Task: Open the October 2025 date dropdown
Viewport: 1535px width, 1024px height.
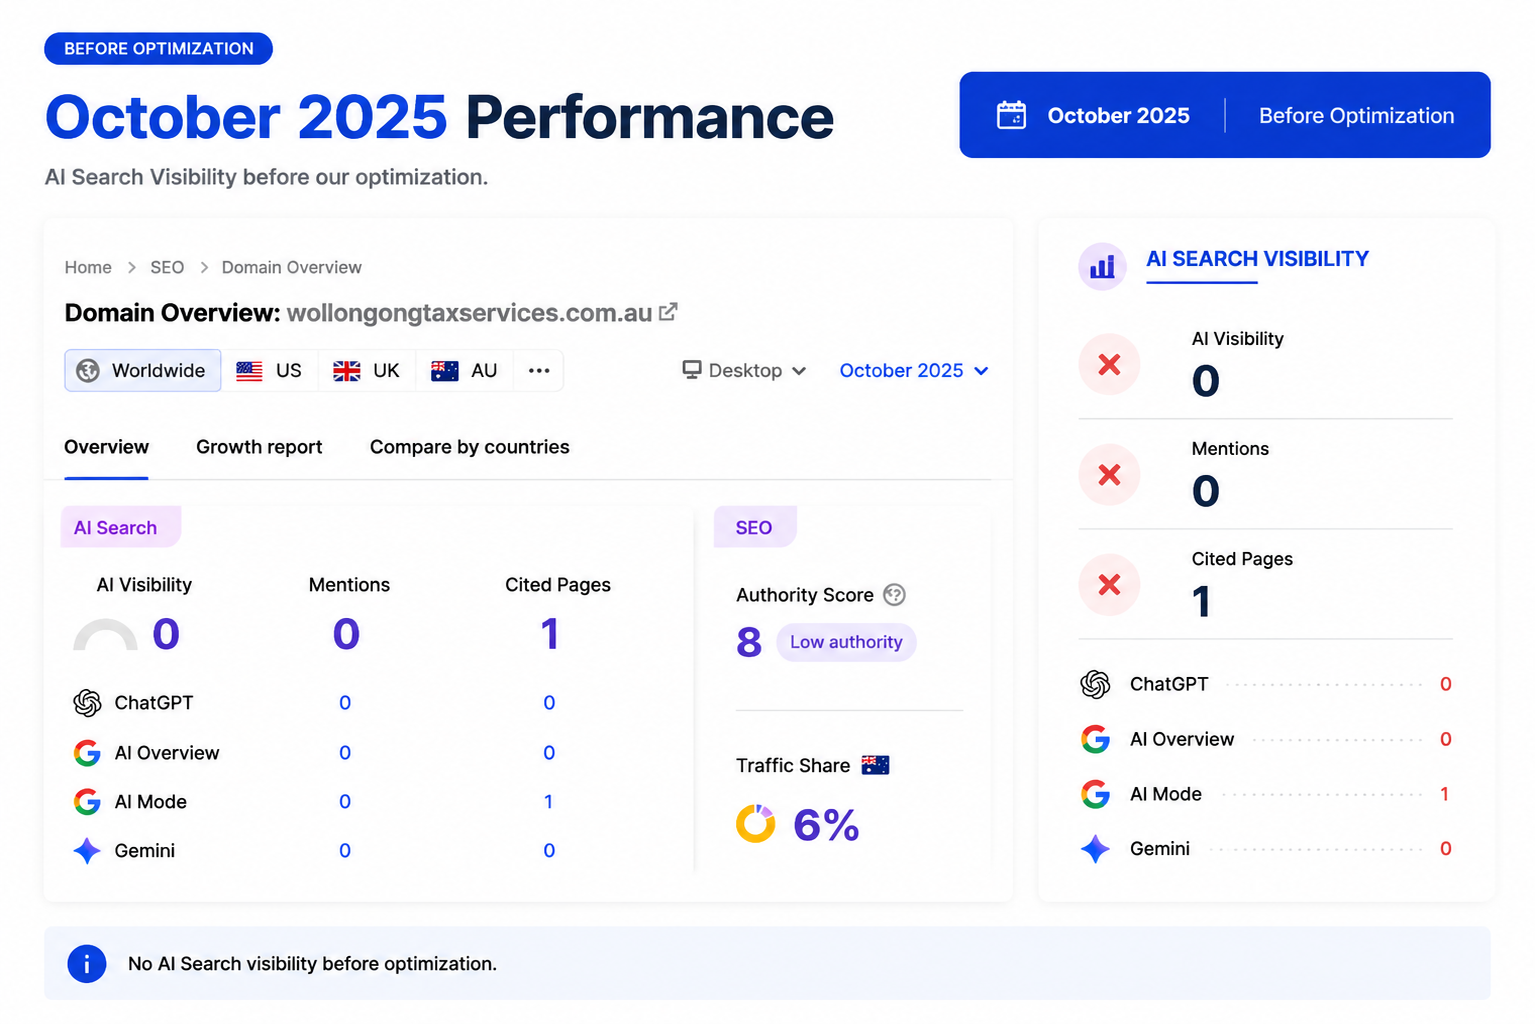Action: point(914,371)
